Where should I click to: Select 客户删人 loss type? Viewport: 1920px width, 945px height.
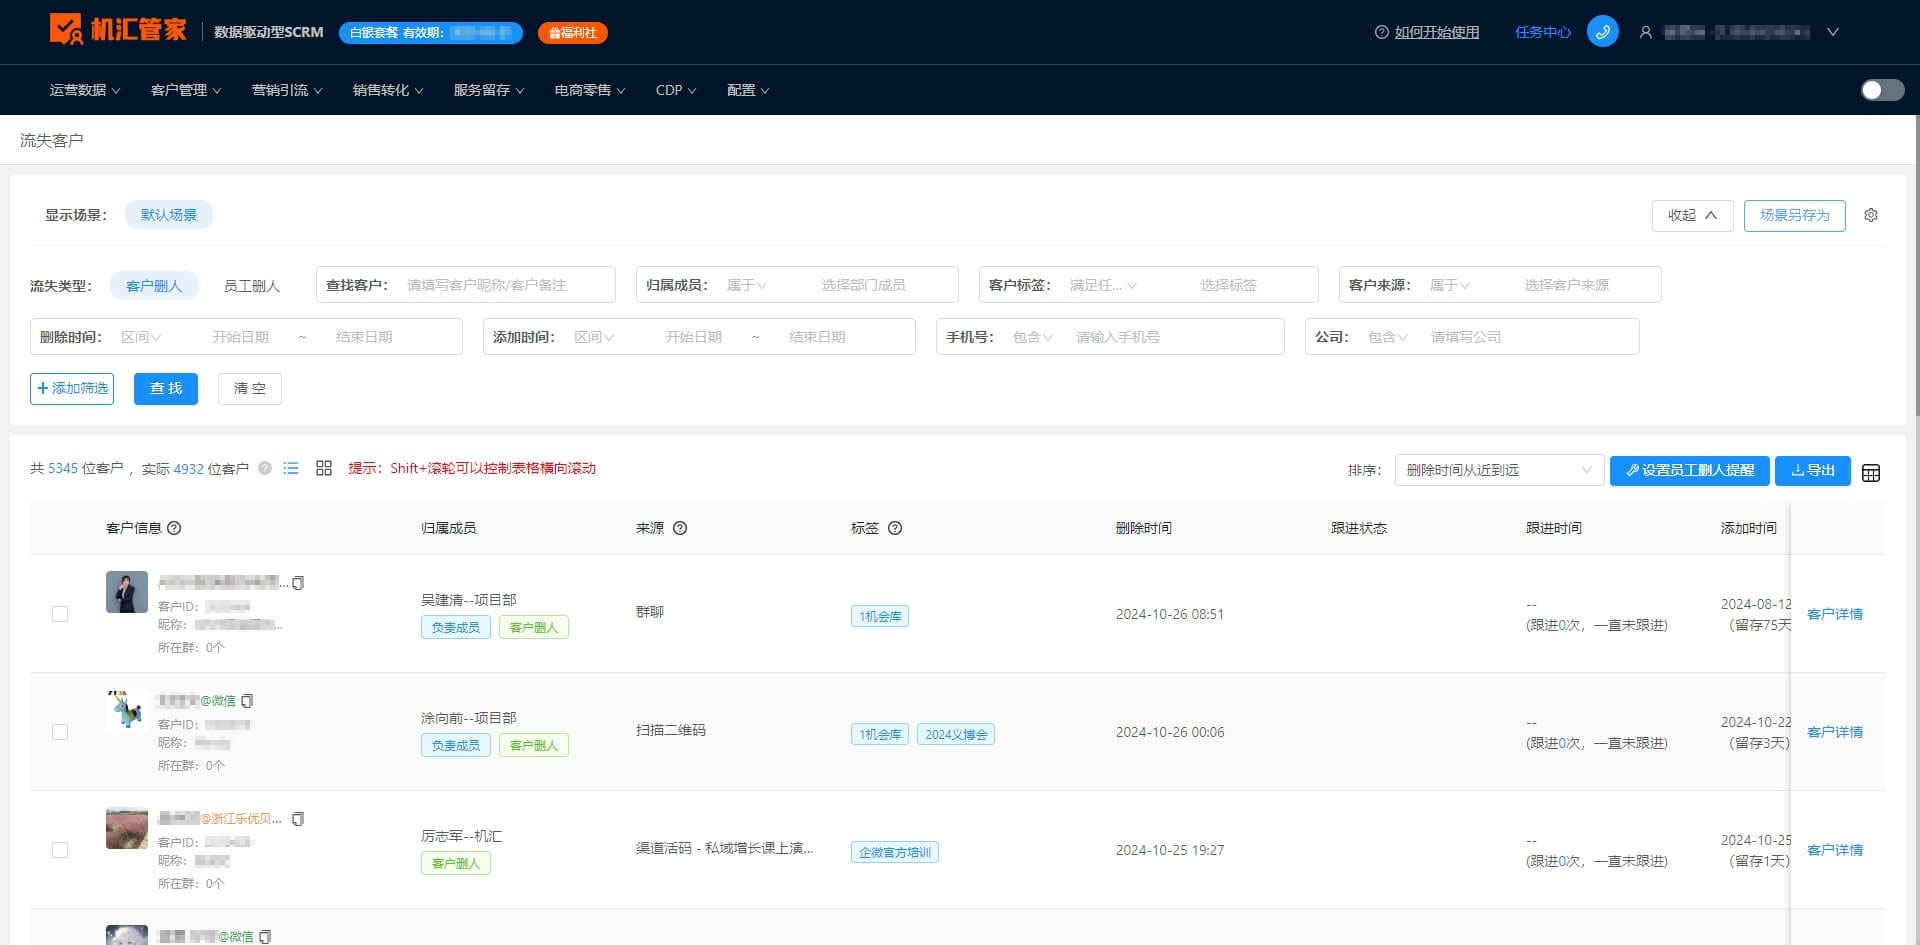pyautogui.click(x=154, y=286)
